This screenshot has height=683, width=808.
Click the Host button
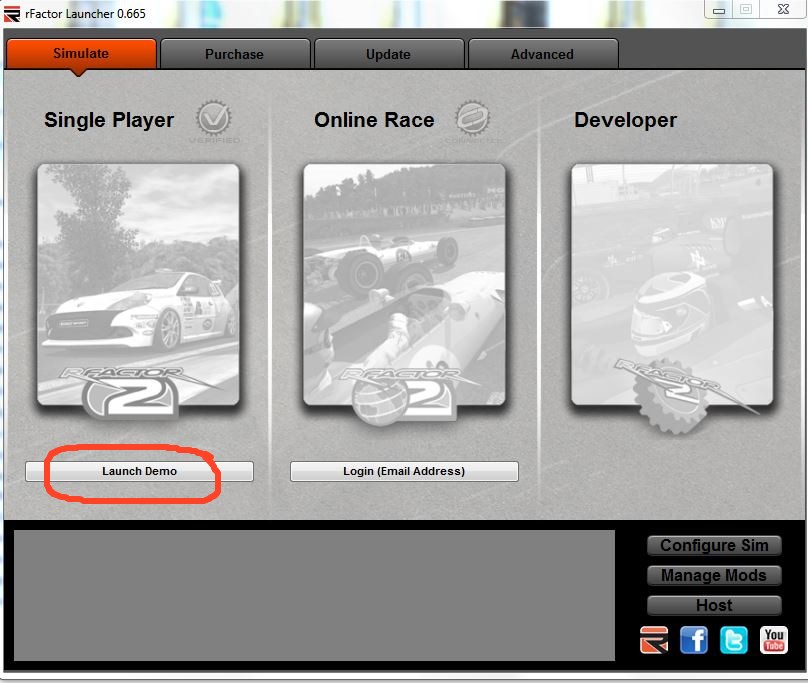point(714,605)
